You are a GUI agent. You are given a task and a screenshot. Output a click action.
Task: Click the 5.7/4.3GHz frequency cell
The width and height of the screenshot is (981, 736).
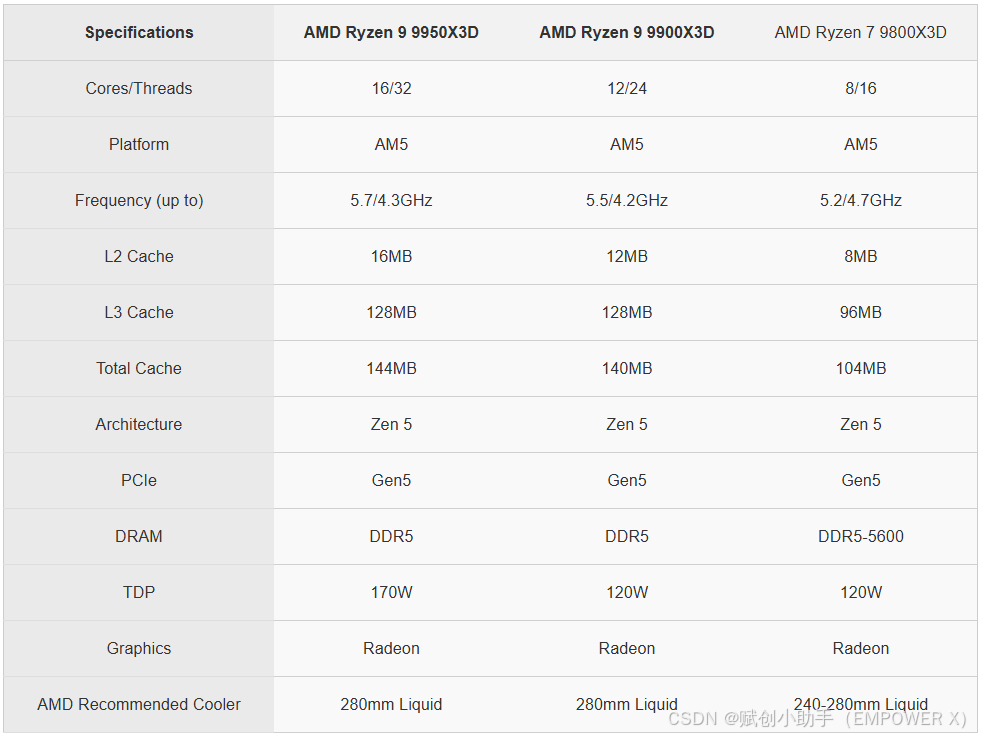tap(392, 200)
